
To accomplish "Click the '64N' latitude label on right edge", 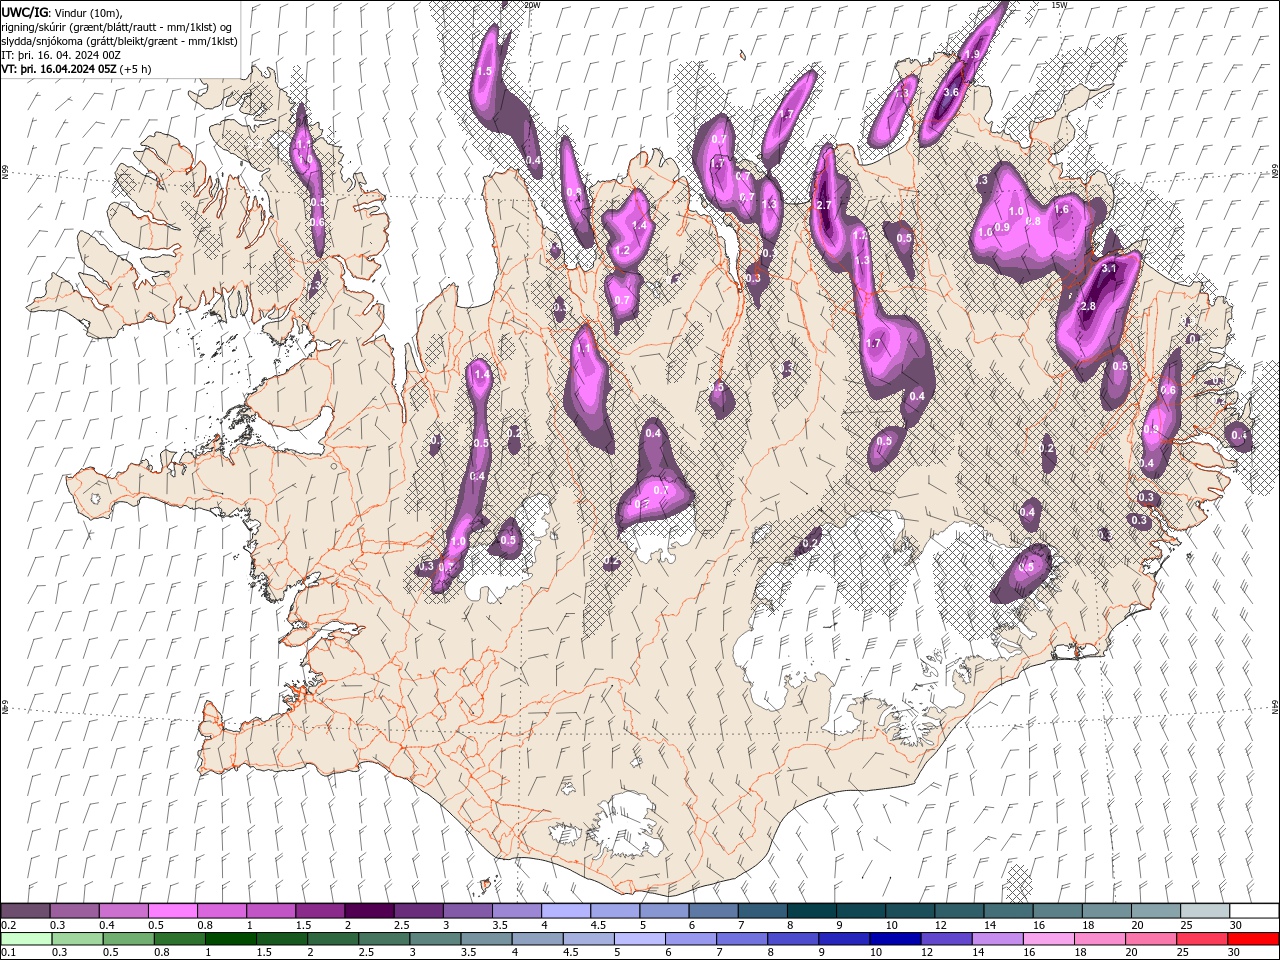I will (1275, 706).
